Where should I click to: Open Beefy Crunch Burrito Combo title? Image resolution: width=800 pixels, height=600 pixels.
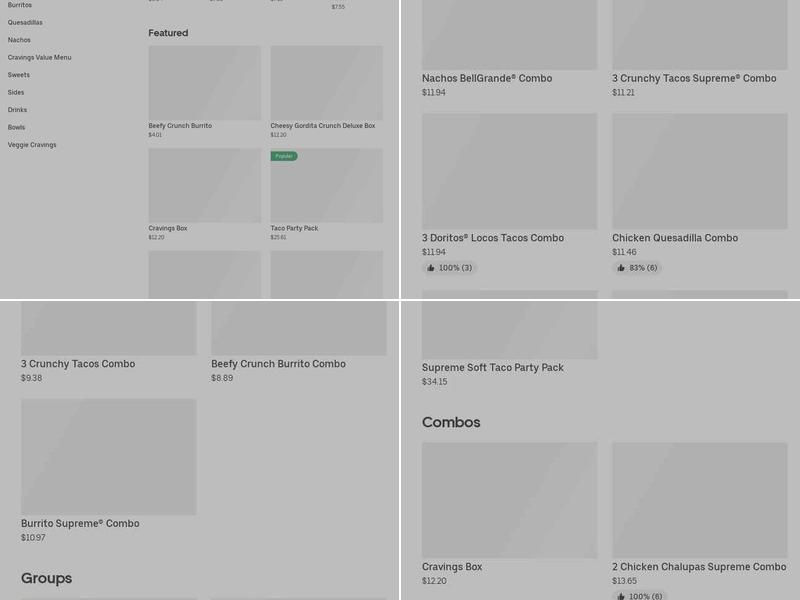pos(279,364)
